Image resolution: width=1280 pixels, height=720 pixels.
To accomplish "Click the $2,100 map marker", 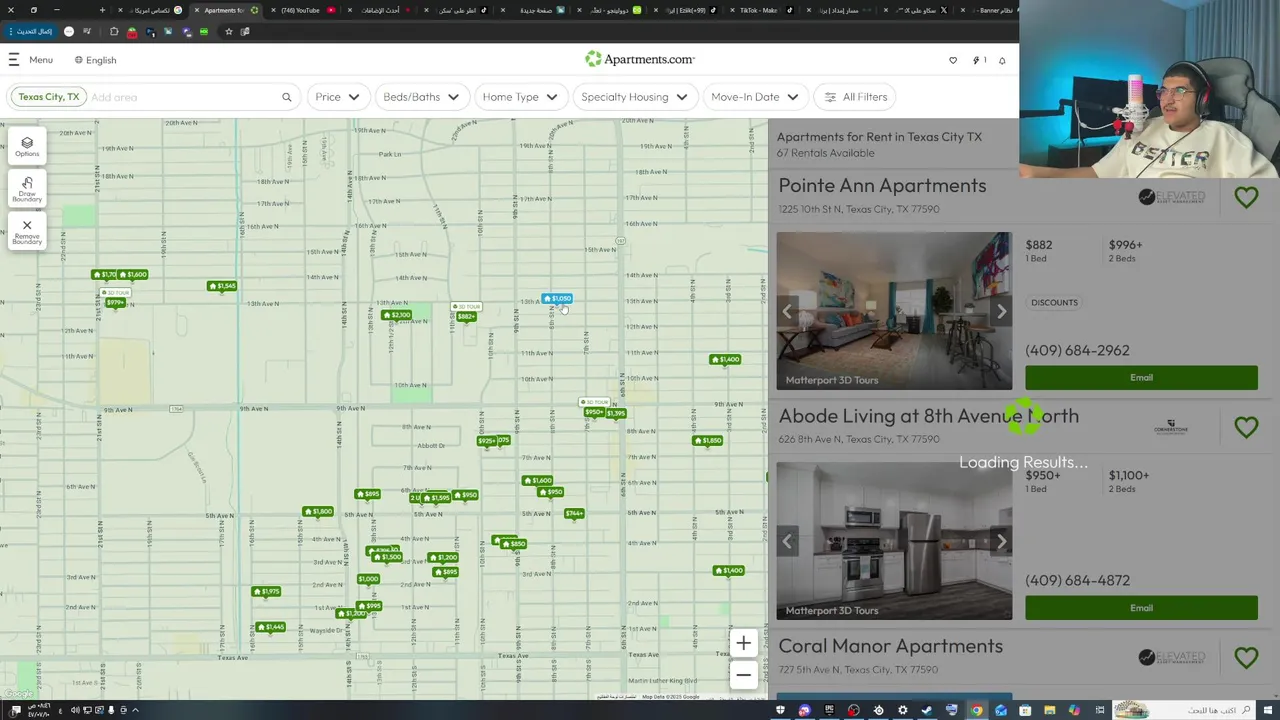I will point(397,315).
